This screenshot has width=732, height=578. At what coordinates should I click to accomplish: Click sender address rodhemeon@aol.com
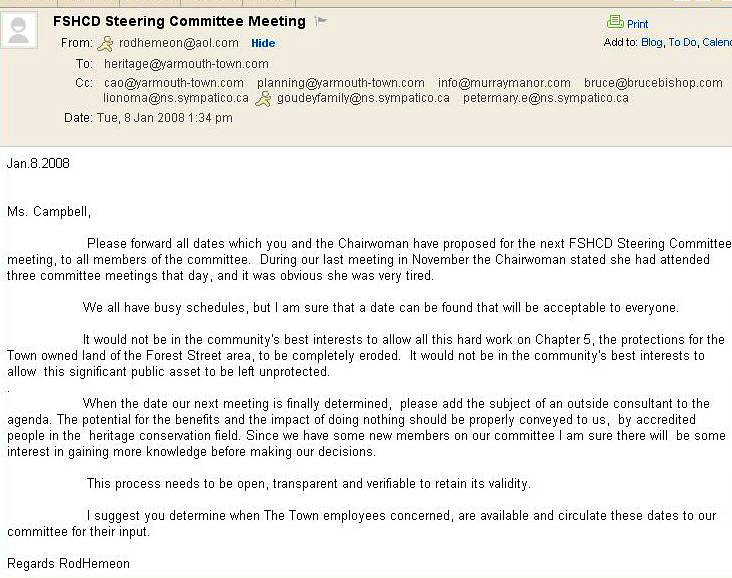179,43
